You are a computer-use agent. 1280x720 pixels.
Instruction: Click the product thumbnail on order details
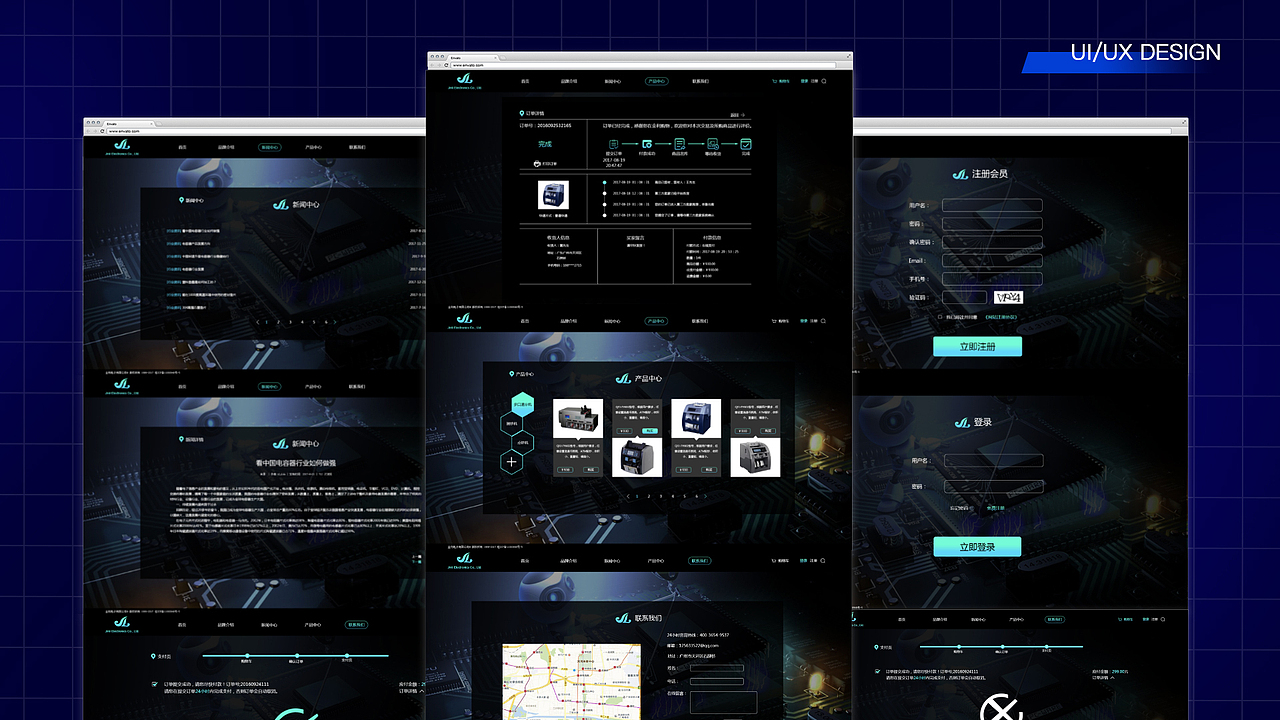tap(553, 195)
